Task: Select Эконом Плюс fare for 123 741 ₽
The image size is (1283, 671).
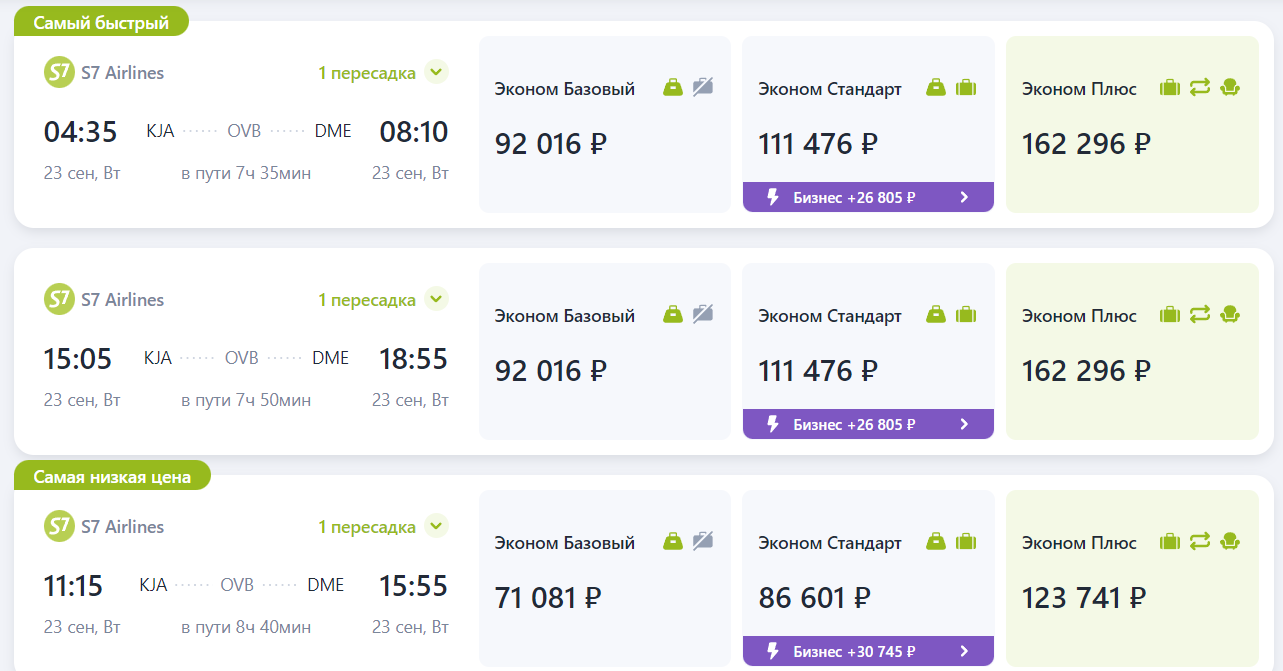Action: click(1130, 578)
